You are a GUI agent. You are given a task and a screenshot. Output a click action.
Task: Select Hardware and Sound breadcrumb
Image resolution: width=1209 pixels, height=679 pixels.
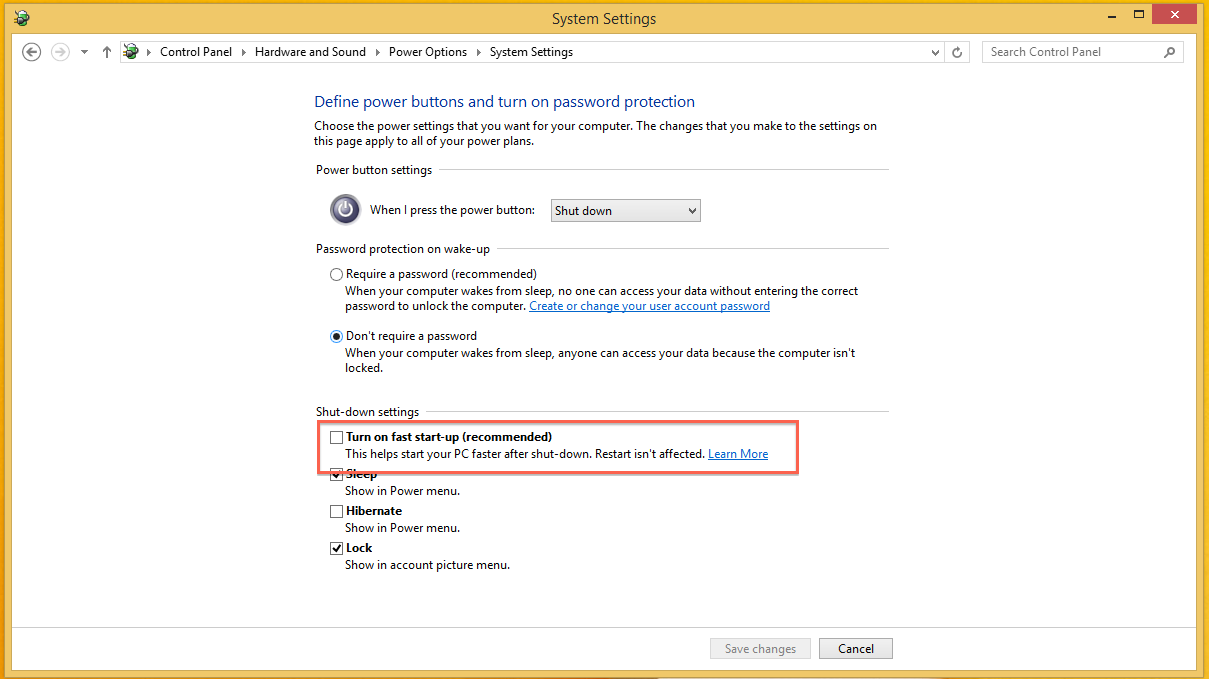[x=310, y=52]
